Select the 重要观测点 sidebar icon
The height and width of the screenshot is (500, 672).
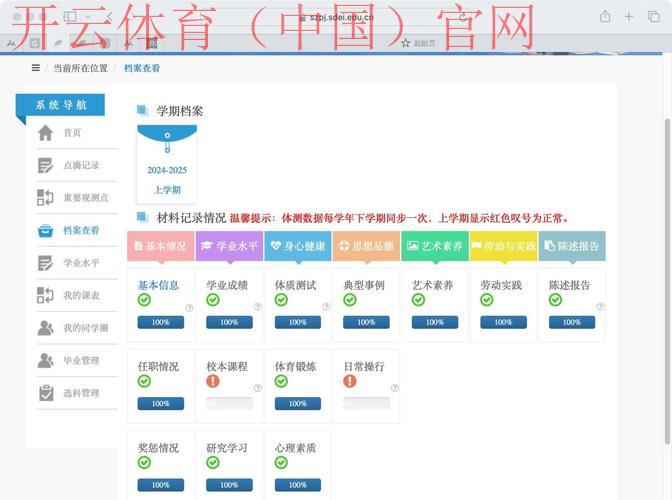tap(45, 198)
